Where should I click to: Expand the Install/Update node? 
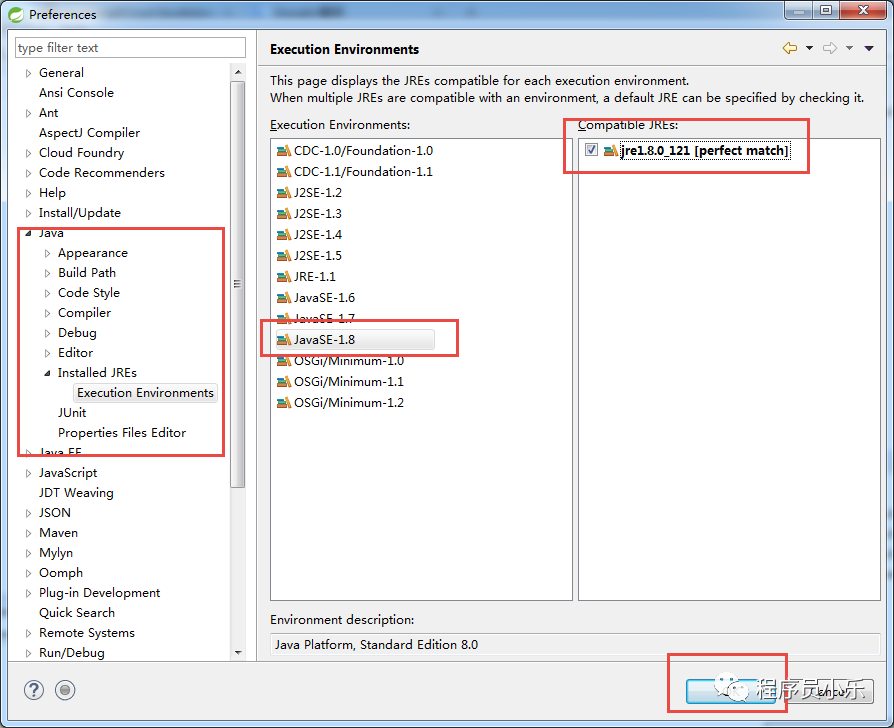click(x=28, y=213)
